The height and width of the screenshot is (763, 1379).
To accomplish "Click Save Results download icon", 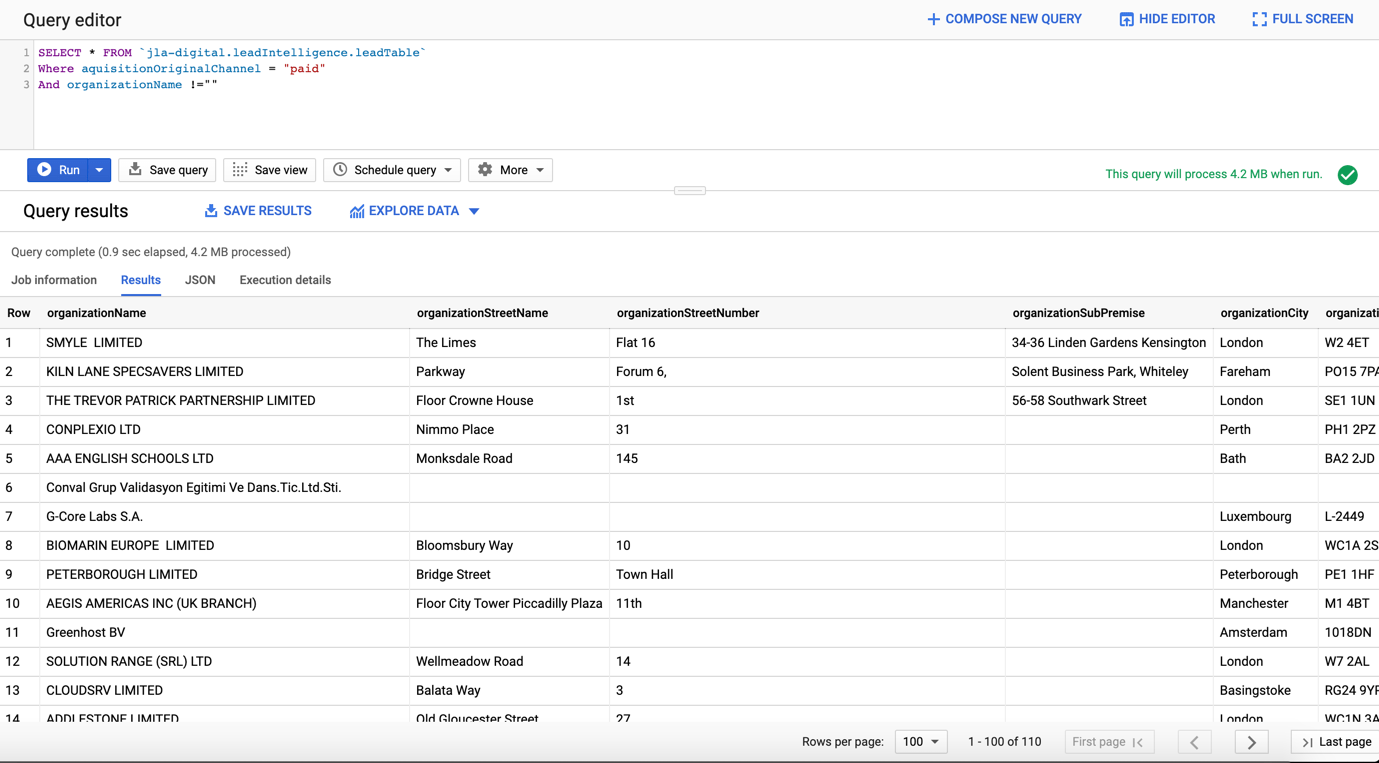I will coord(211,211).
